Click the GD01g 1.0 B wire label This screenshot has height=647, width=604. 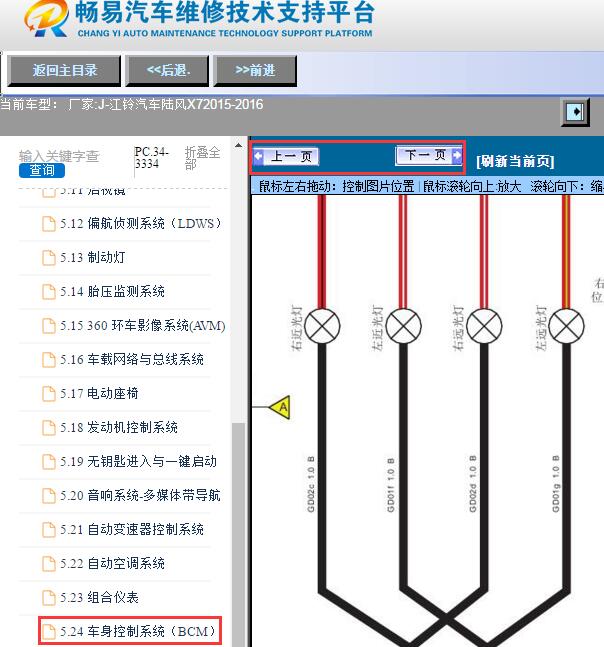pyautogui.click(x=556, y=484)
